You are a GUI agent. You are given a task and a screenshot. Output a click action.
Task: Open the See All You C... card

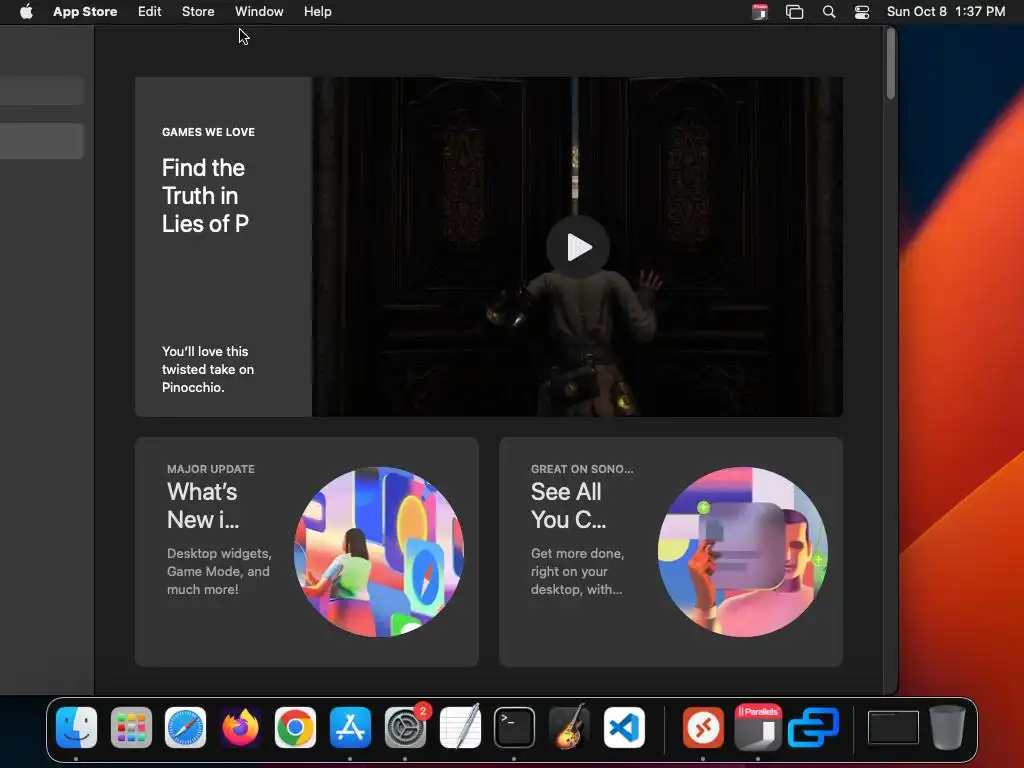point(671,552)
